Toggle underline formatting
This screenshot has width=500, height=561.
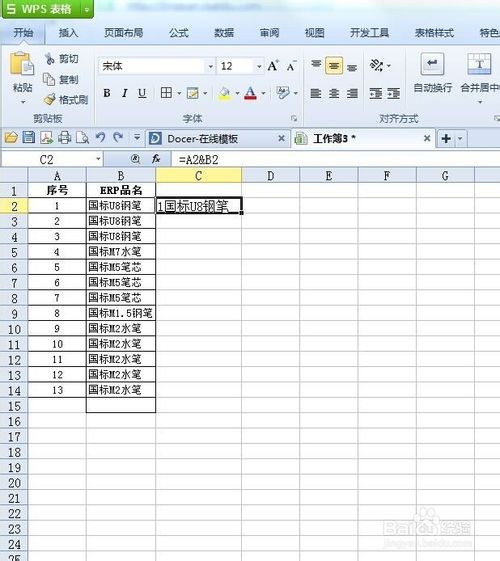tap(142, 93)
